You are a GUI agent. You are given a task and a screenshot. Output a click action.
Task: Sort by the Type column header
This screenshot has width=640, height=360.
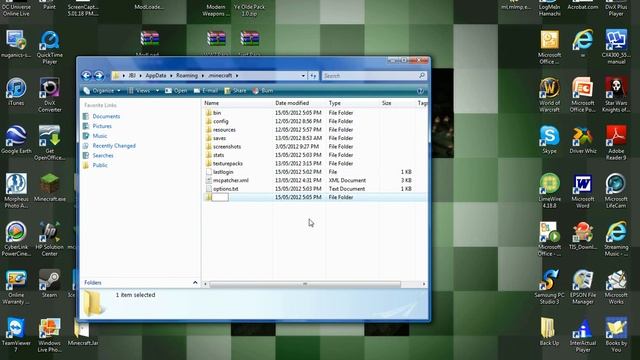pos(352,103)
